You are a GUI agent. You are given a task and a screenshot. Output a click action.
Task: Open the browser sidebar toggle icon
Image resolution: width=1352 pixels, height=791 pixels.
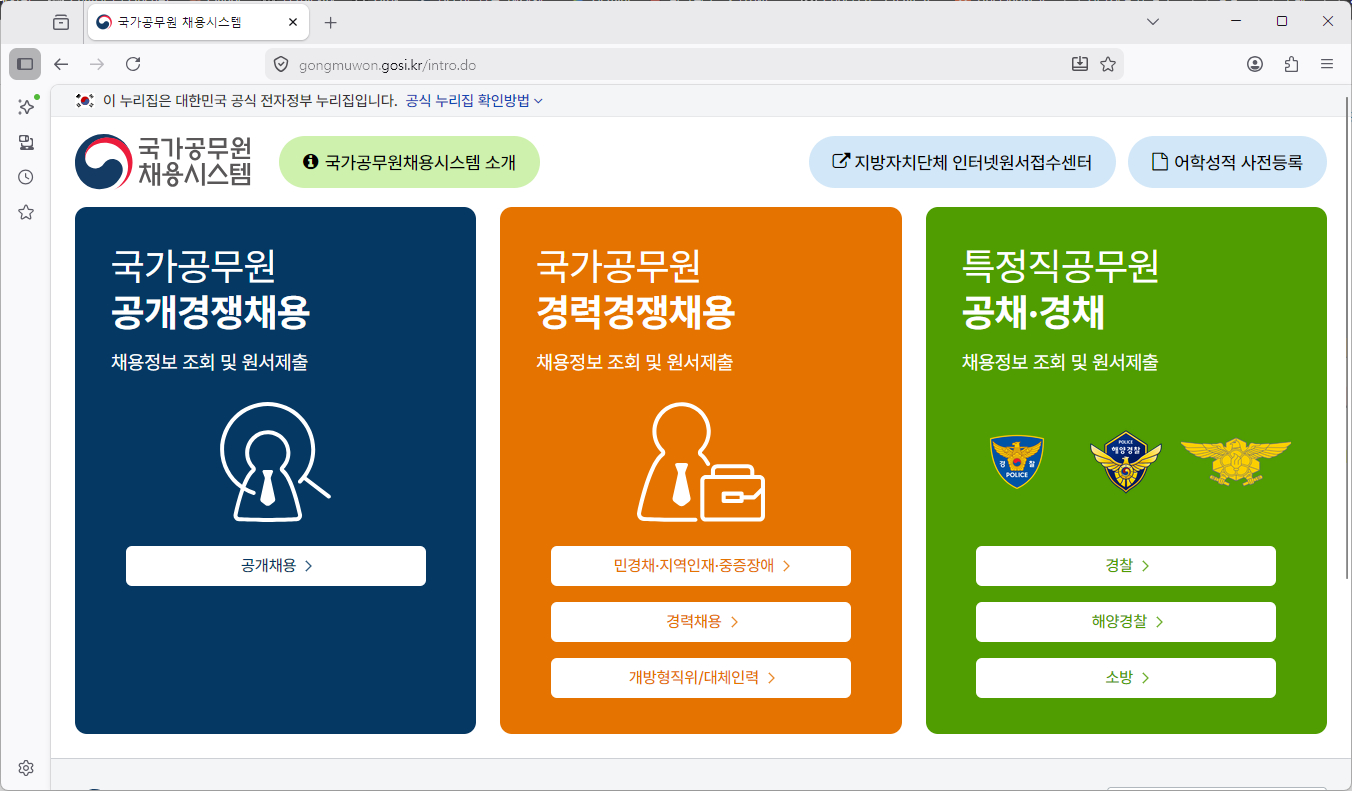(25, 64)
